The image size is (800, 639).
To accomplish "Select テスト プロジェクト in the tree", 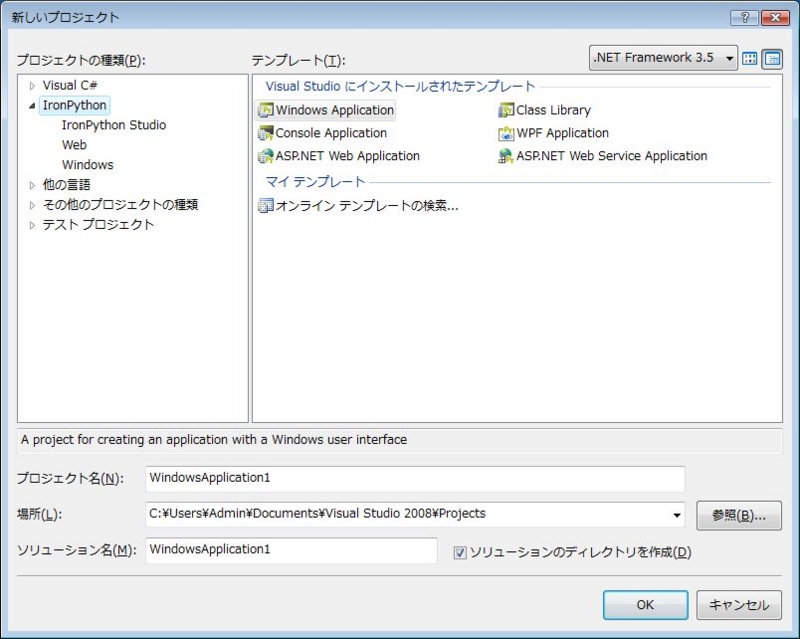I will [x=98, y=225].
